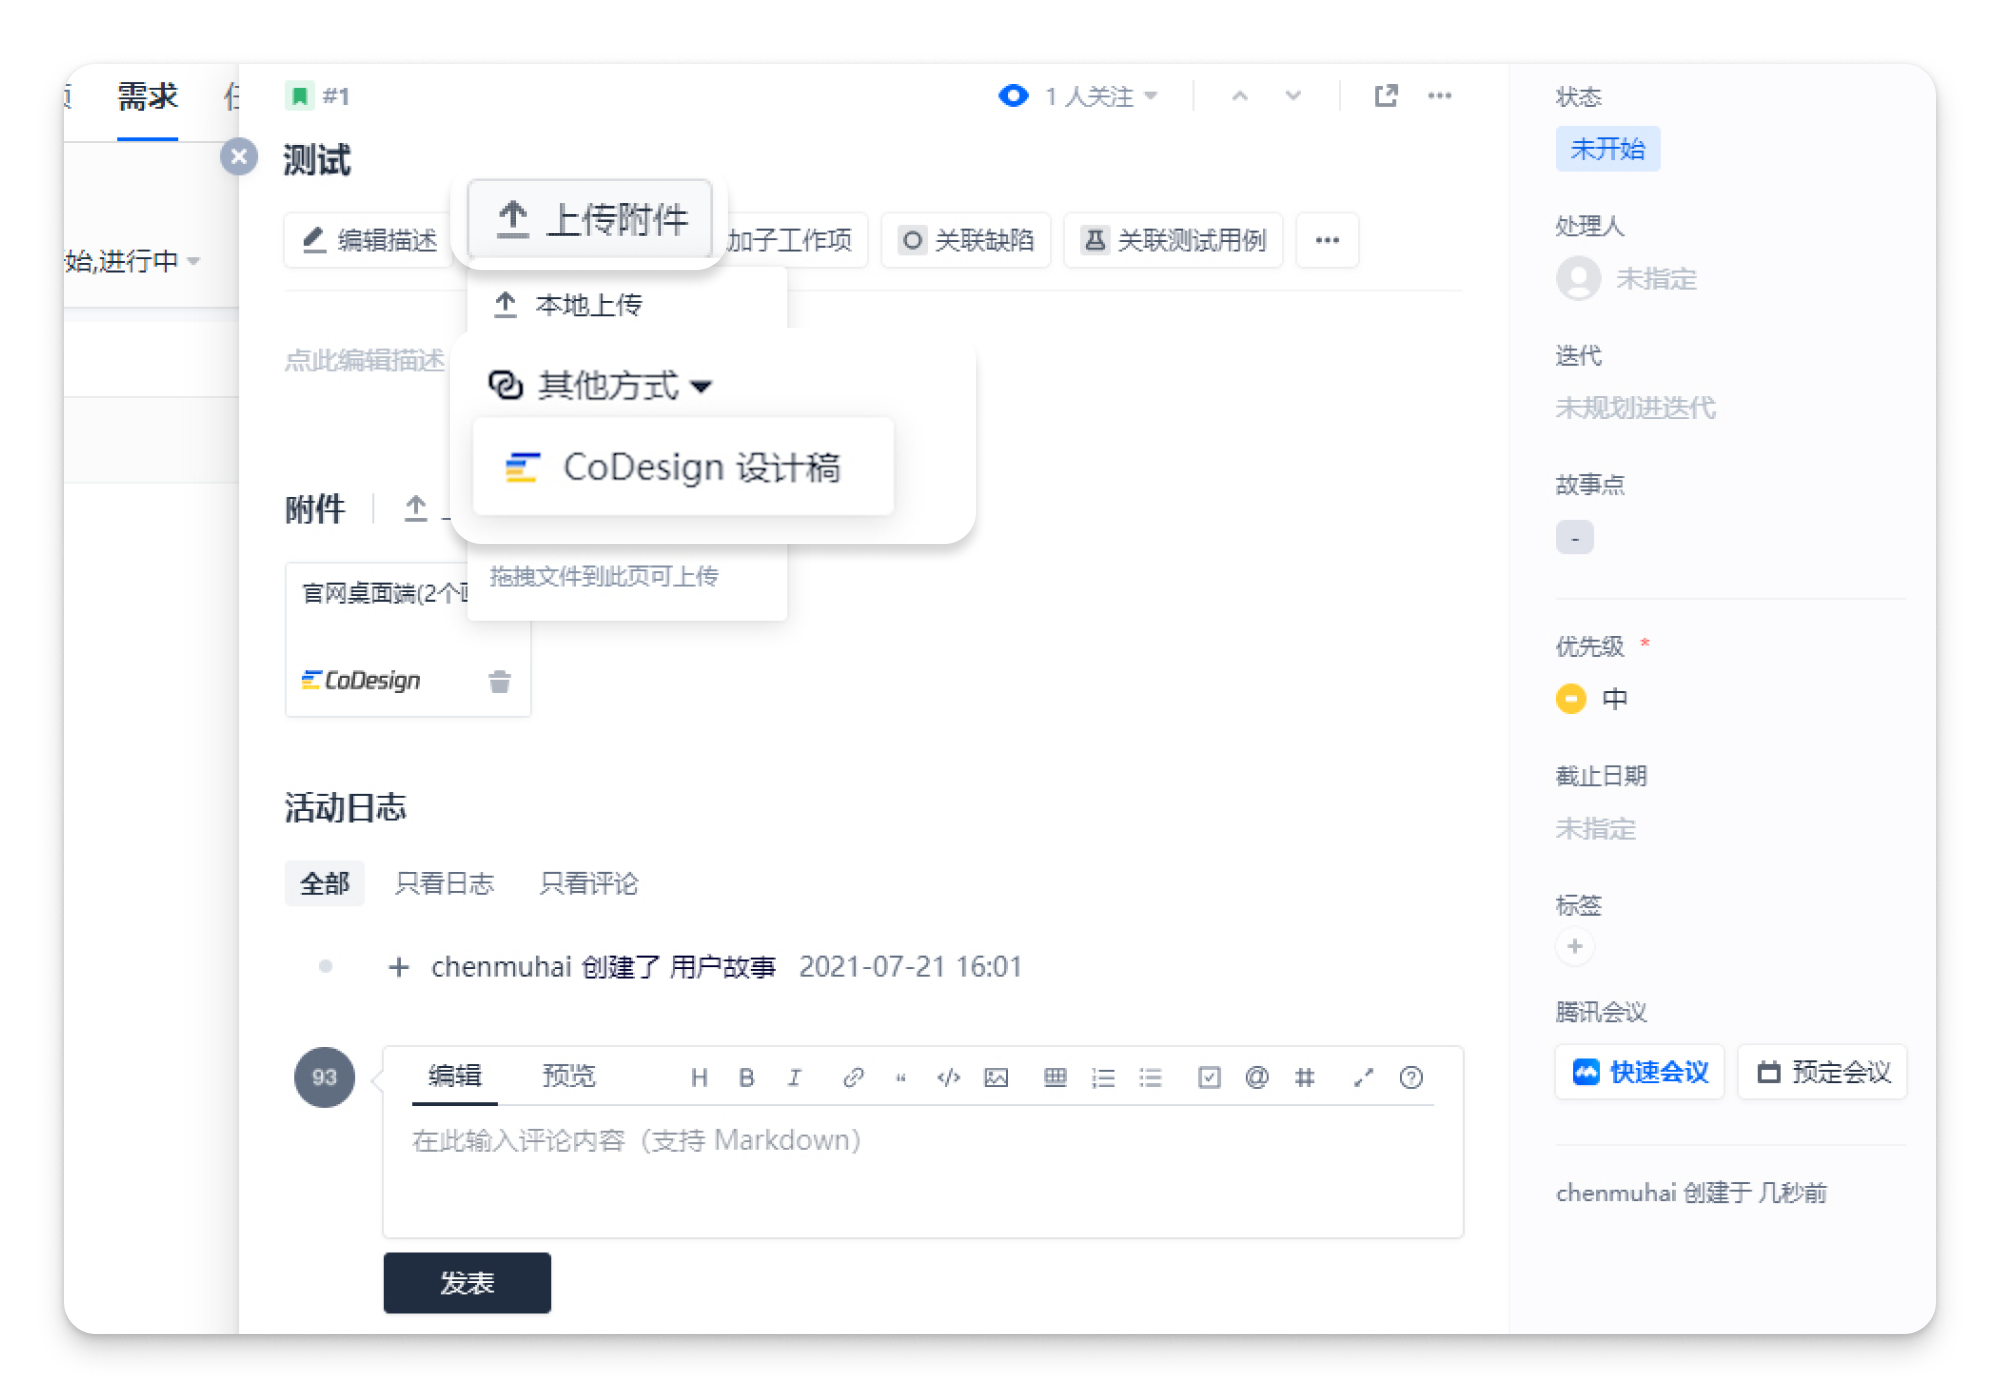The width and height of the screenshot is (2000, 1398).
Task: Click the 发表 publish button
Action: 467,1282
